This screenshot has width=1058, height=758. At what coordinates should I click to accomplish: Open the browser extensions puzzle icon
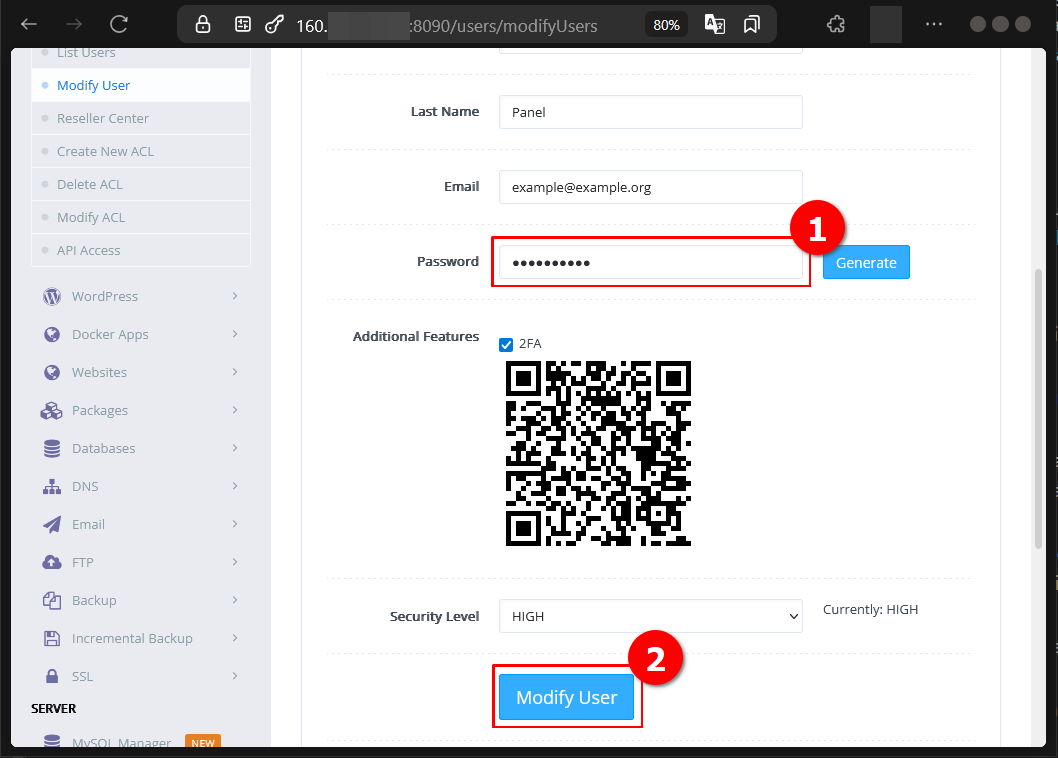coord(835,25)
